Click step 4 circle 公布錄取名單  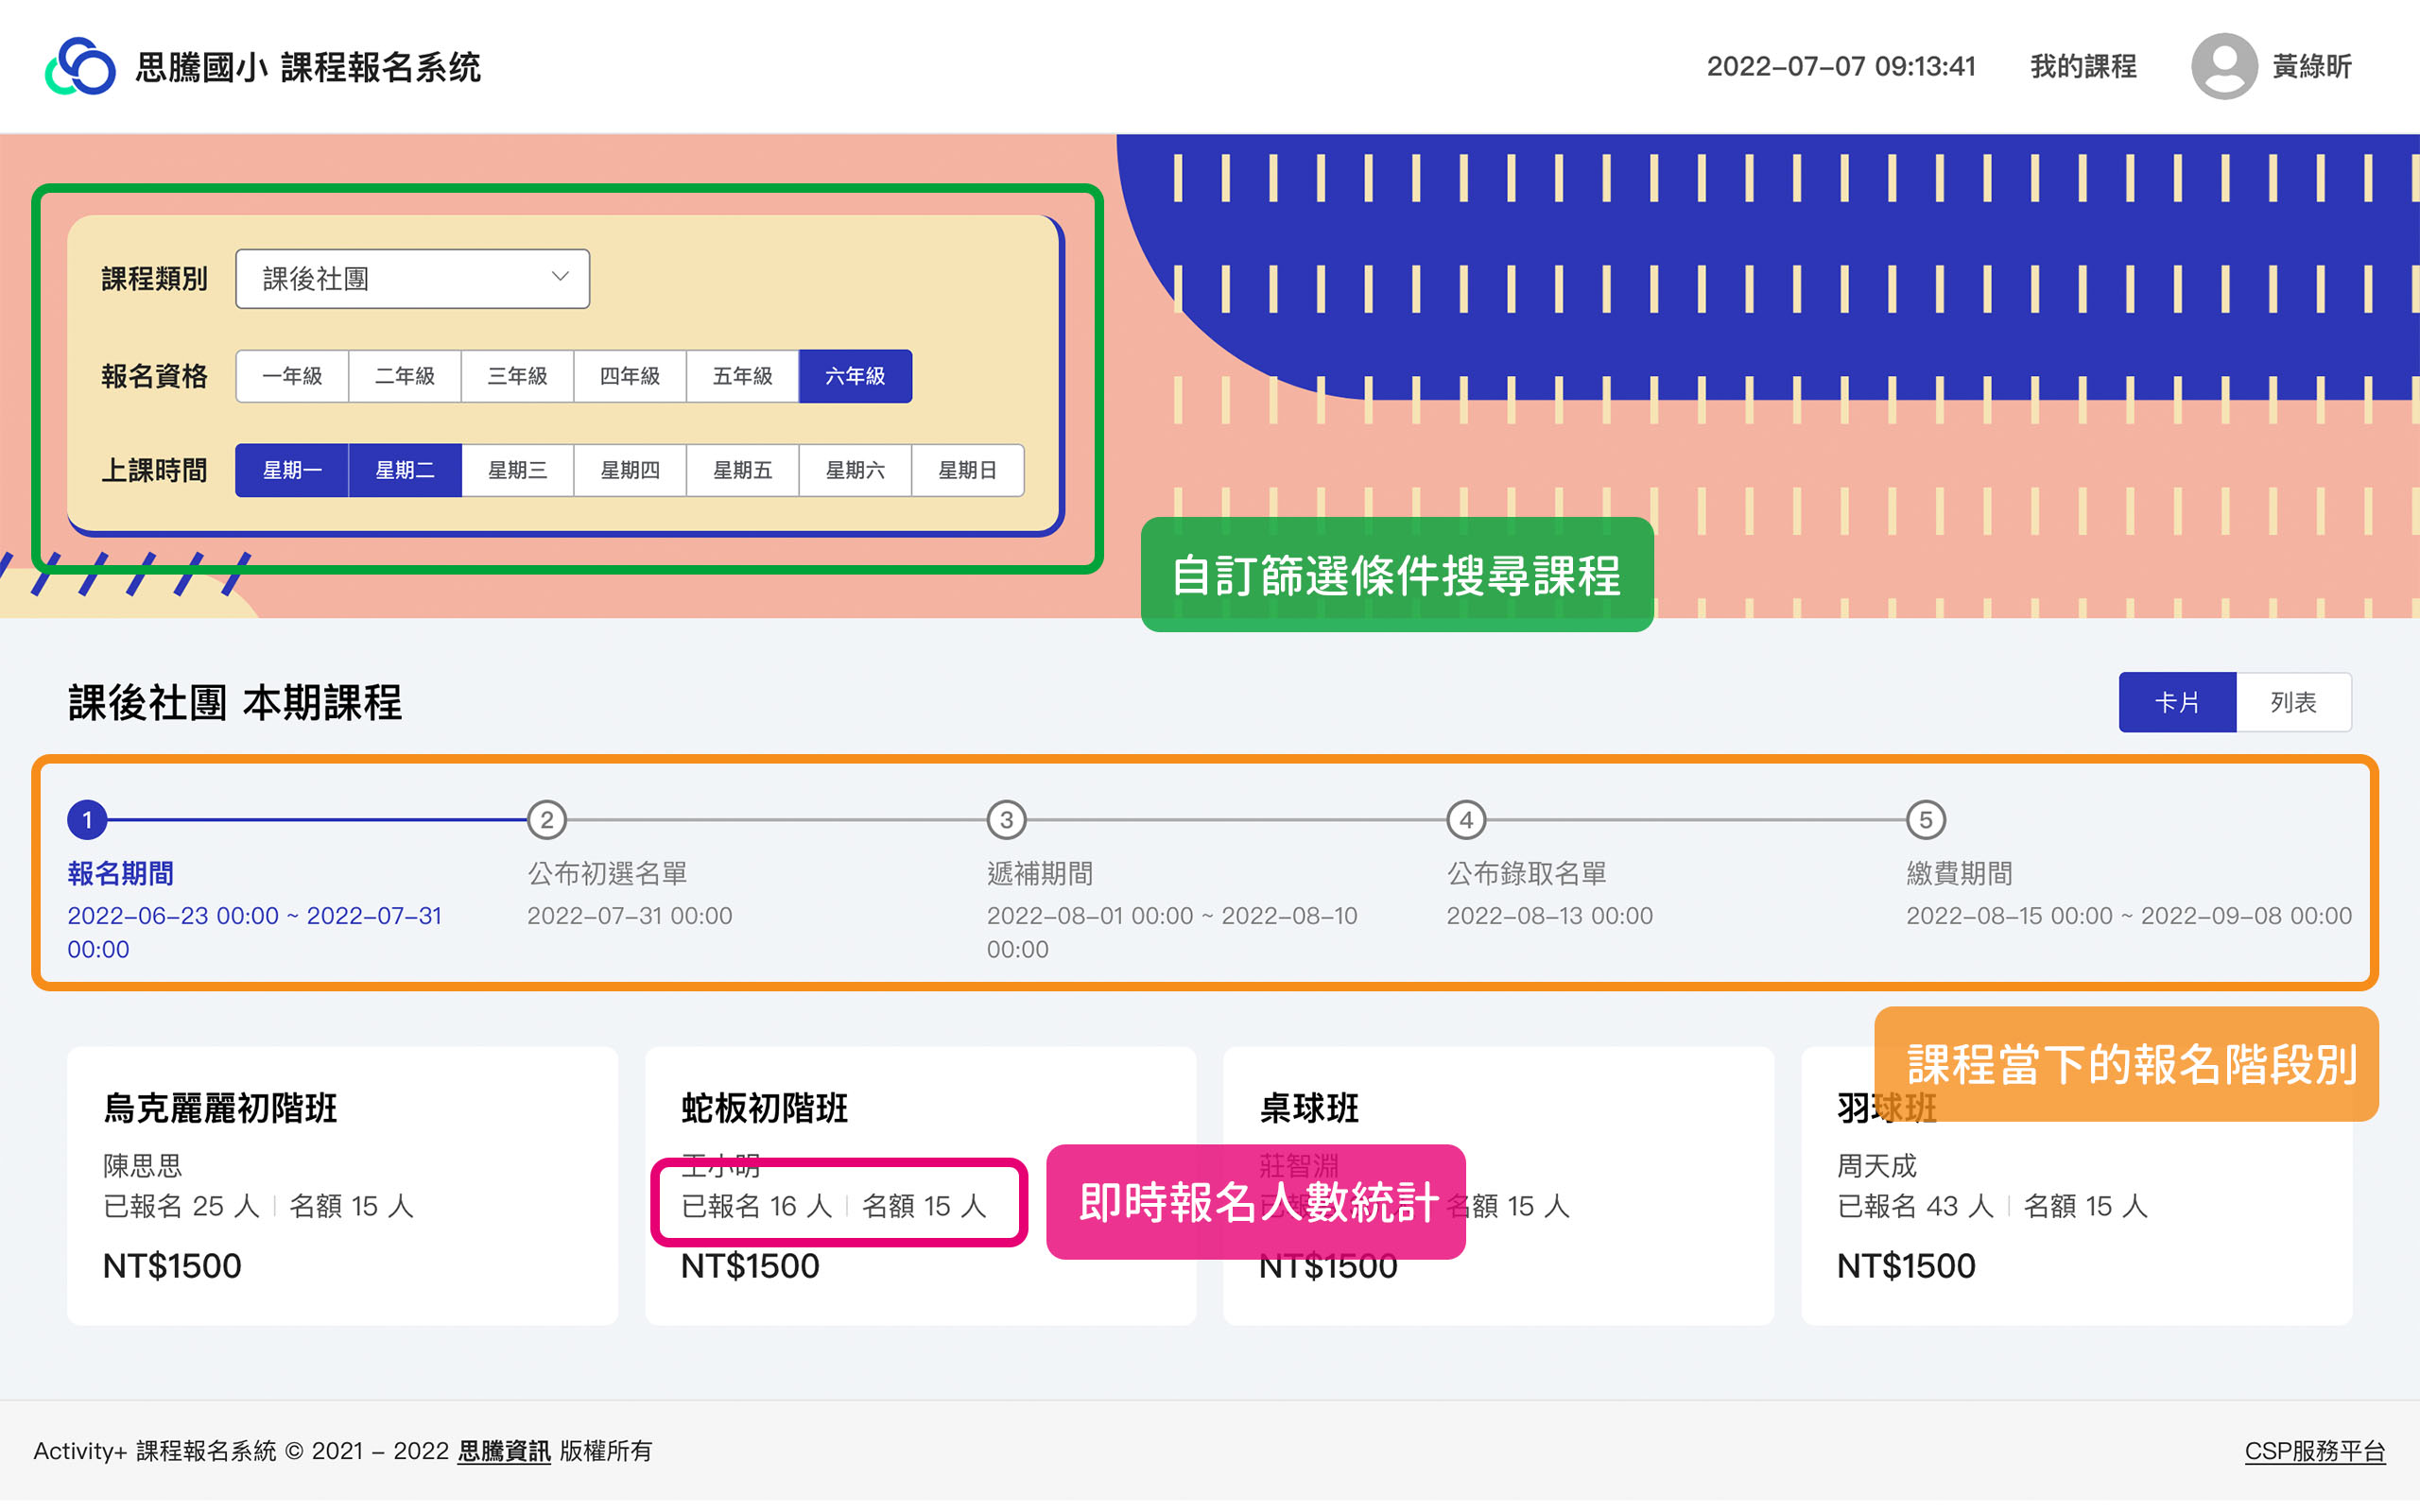1466,820
